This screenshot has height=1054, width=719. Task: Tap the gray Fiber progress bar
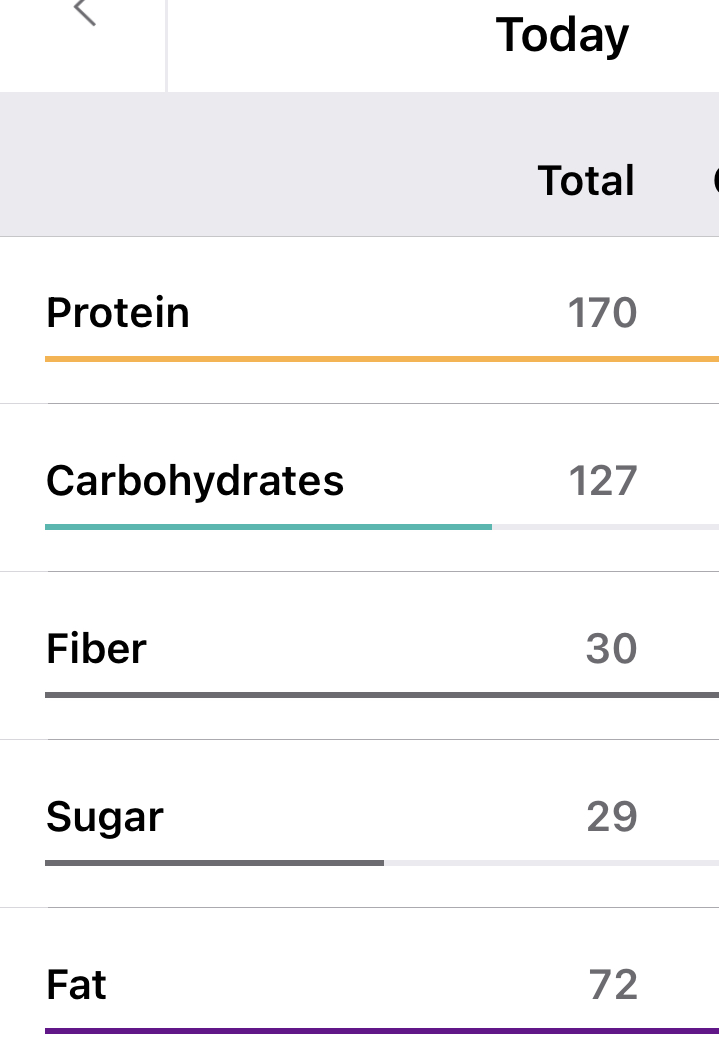pyautogui.click(x=380, y=694)
